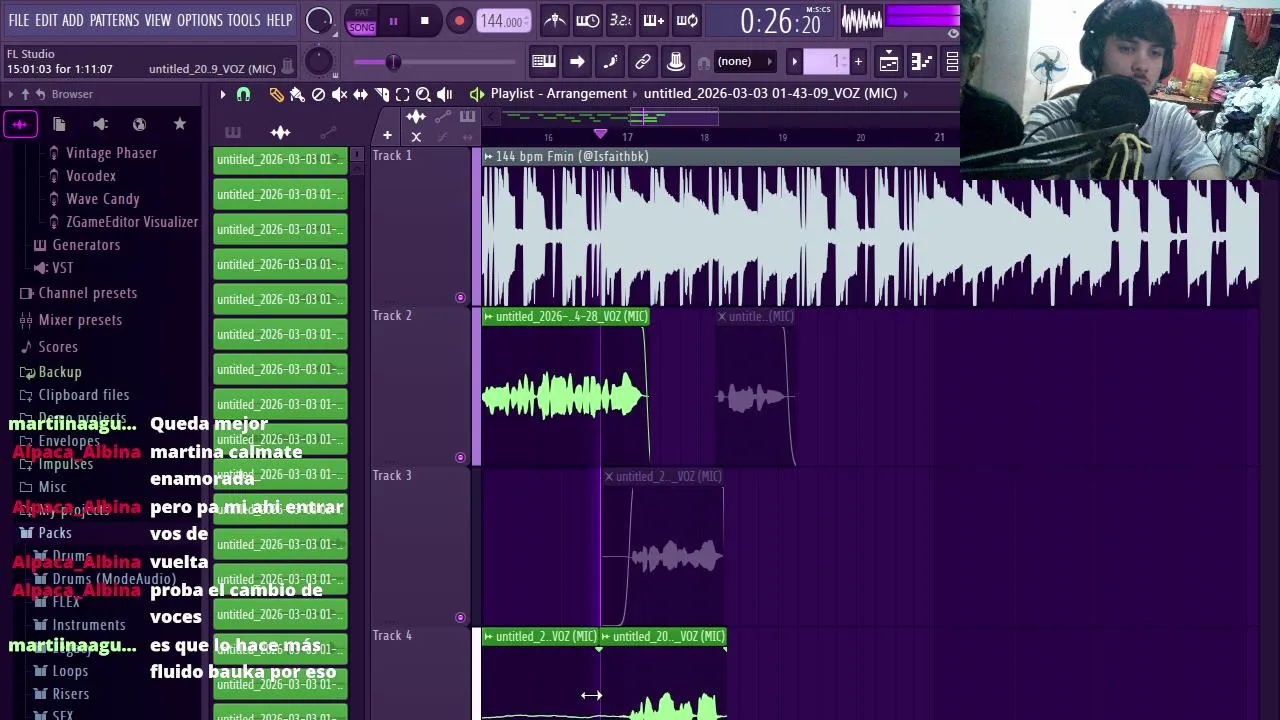The image size is (1280, 720).
Task: Click the browser collapse up arrow
Action: [x=27, y=94]
